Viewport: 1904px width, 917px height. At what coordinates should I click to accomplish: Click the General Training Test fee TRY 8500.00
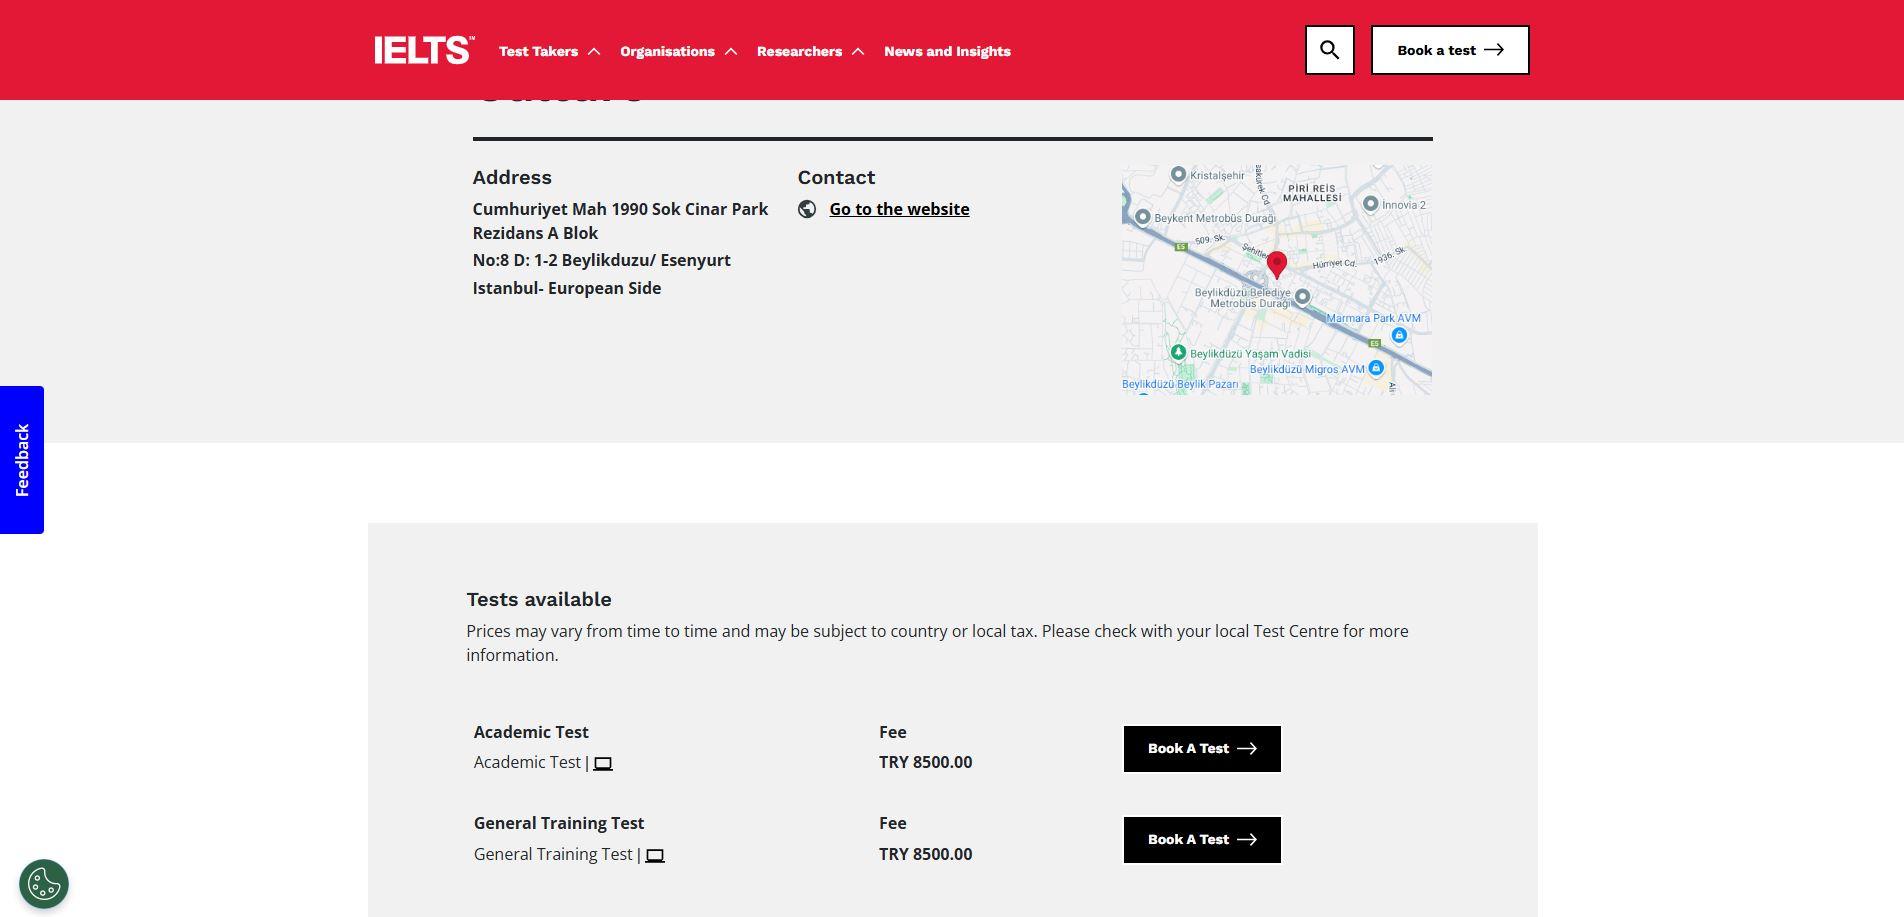[925, 854]
